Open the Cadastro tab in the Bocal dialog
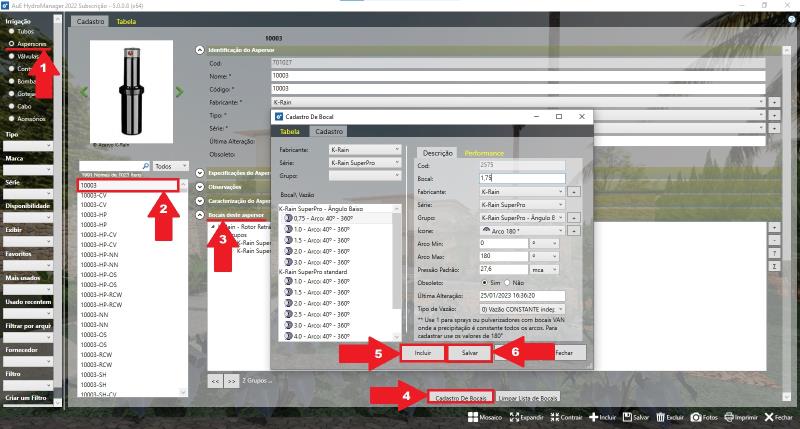 (329, 131)
